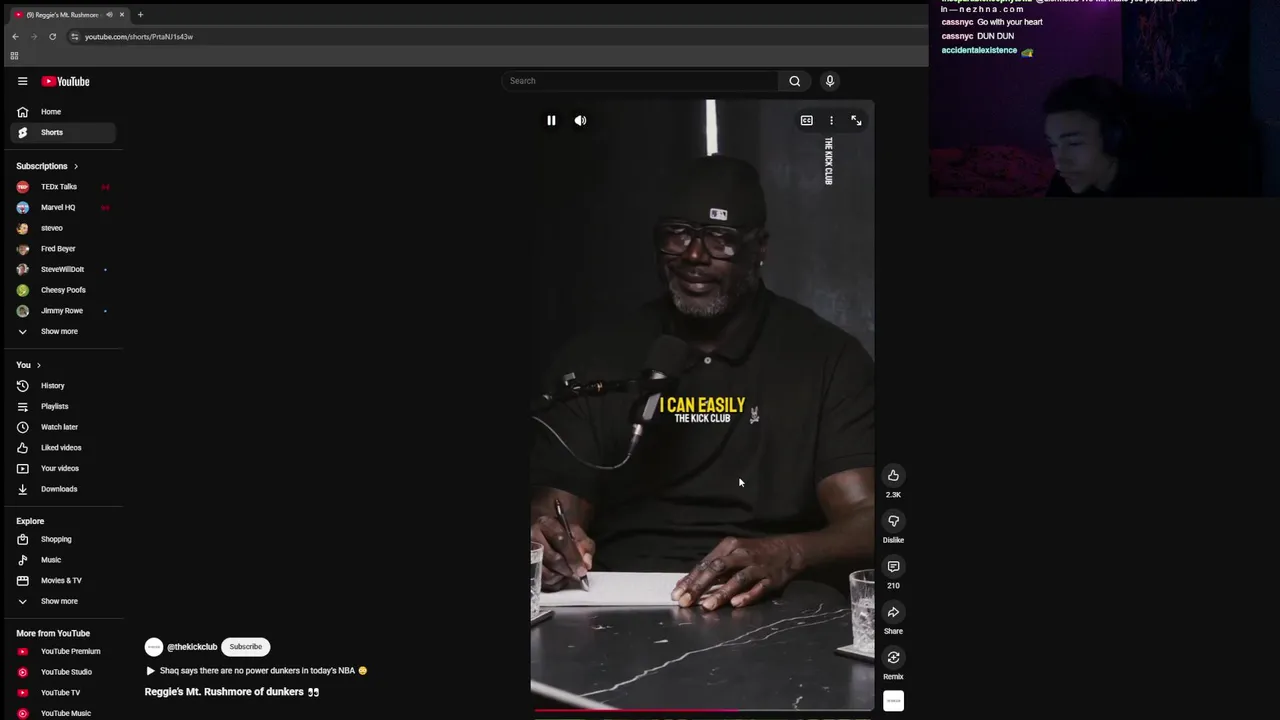Open YouTube Premium

(x=63, y=651)
